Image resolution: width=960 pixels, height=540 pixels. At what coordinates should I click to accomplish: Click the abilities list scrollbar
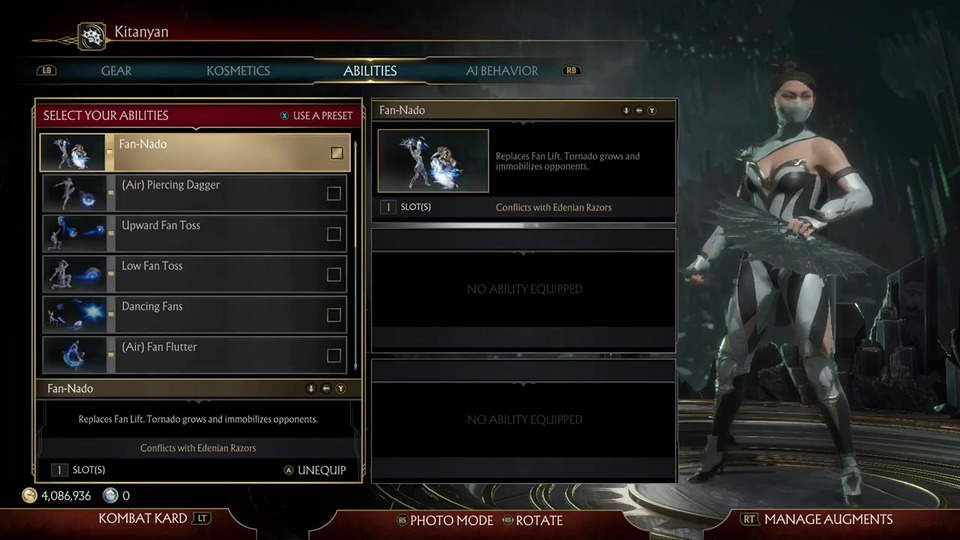click(356, 254)
